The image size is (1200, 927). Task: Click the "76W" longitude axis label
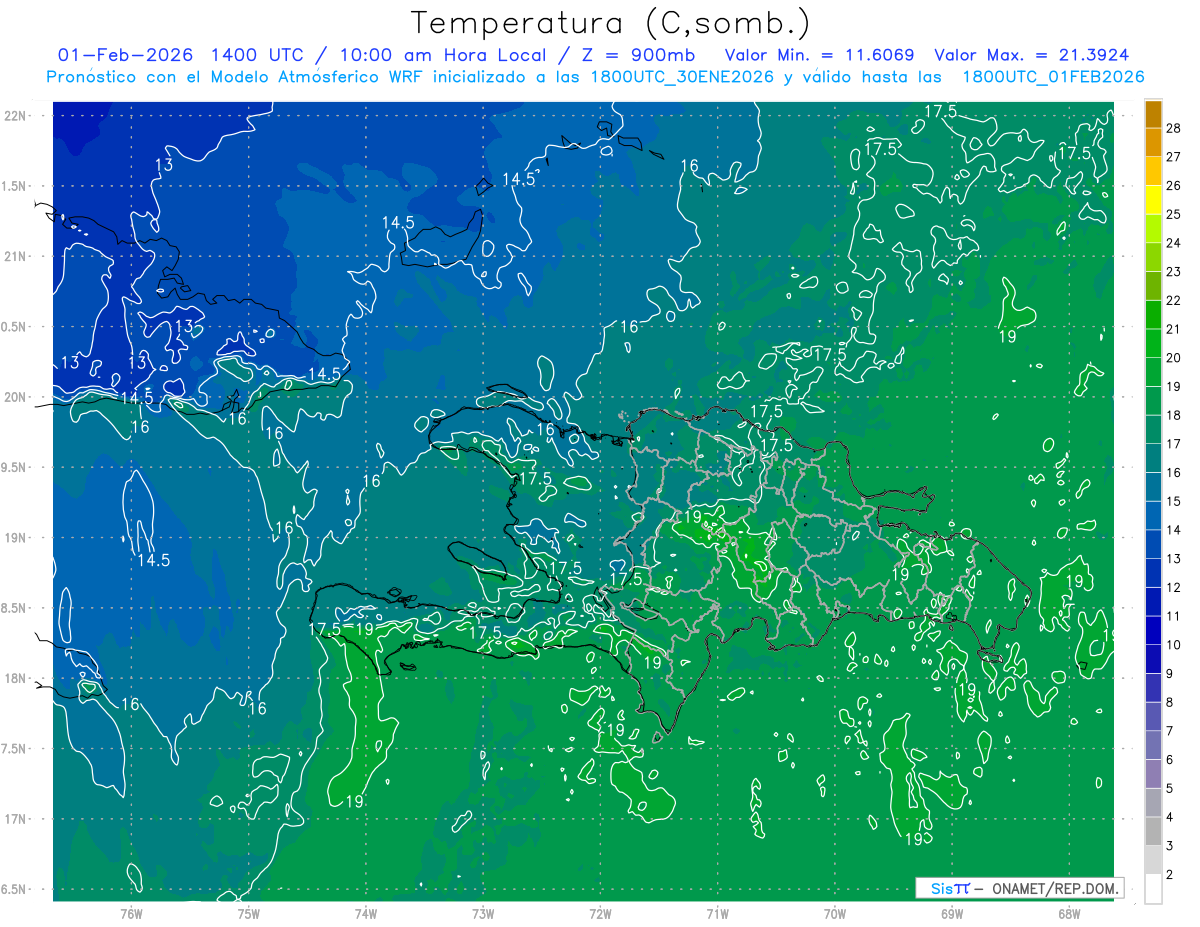click(131, 913)
